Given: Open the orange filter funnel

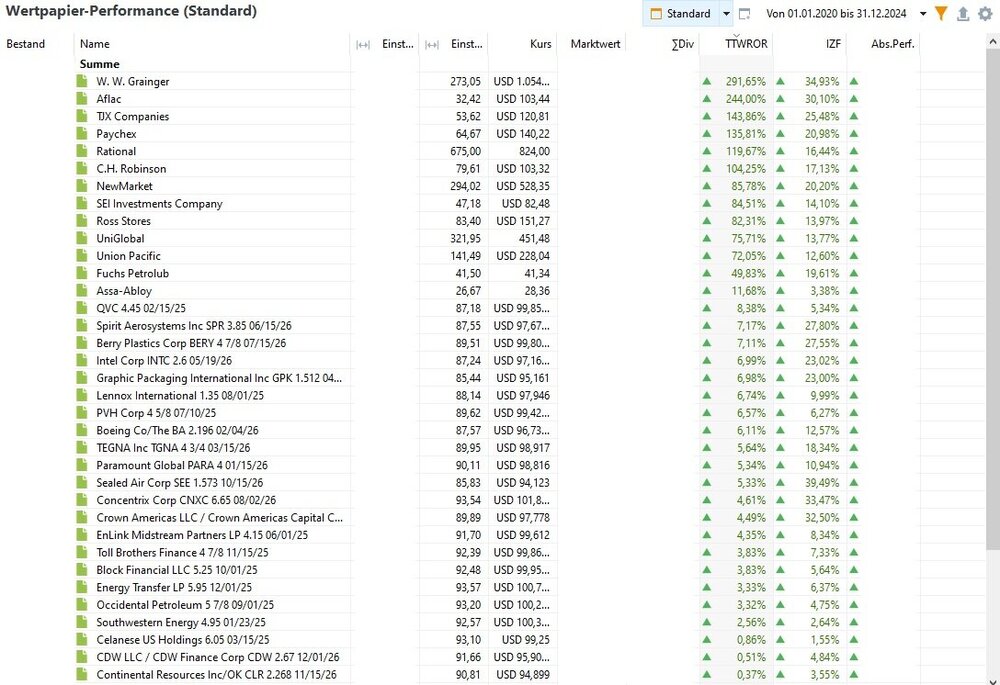Looking at the screenshot, I should point(941,13).
